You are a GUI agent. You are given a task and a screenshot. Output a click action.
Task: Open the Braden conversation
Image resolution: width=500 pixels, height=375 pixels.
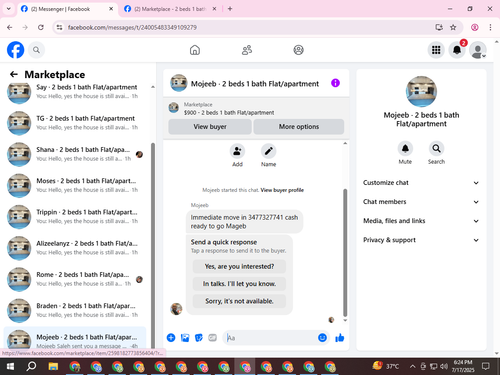pos(75,310)
